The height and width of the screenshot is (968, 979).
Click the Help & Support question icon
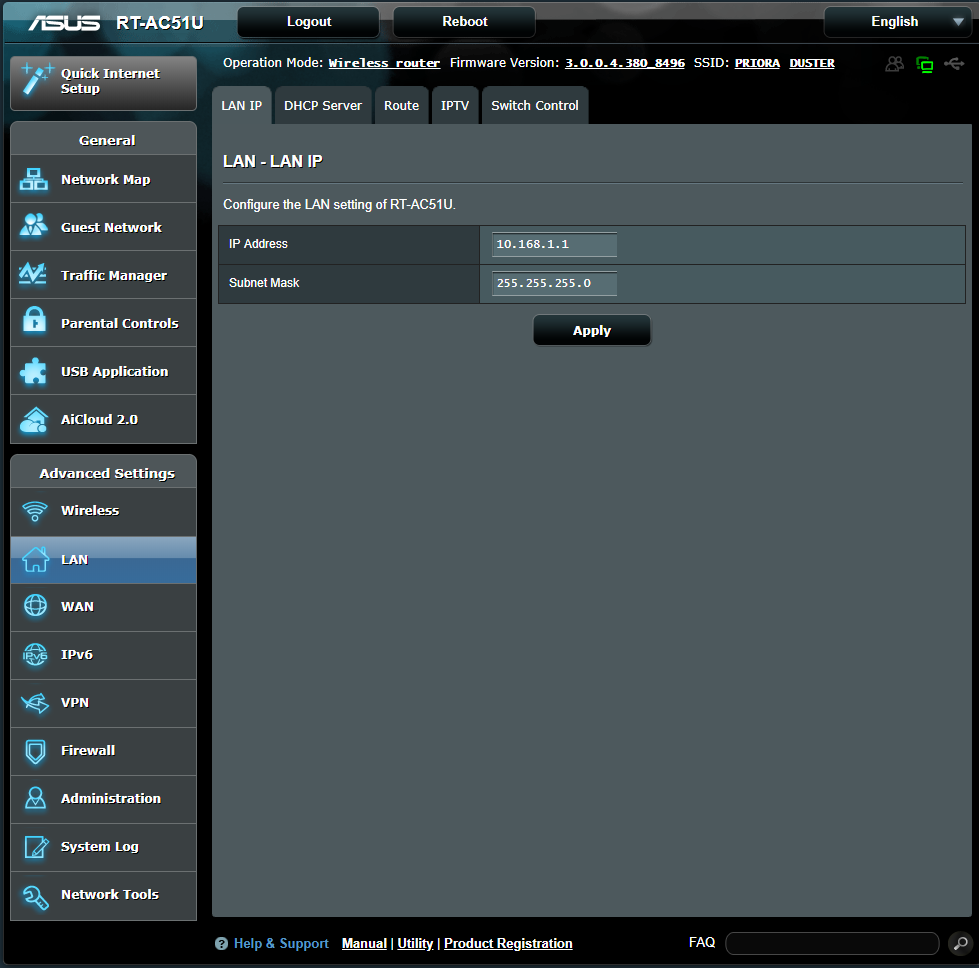221,944
